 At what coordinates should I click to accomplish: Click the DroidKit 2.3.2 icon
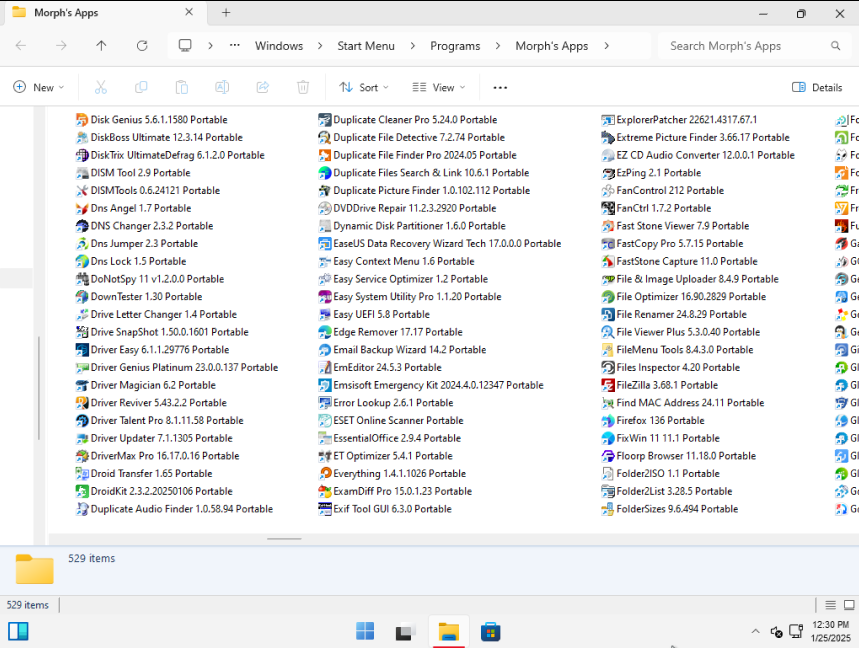point(82,491)
